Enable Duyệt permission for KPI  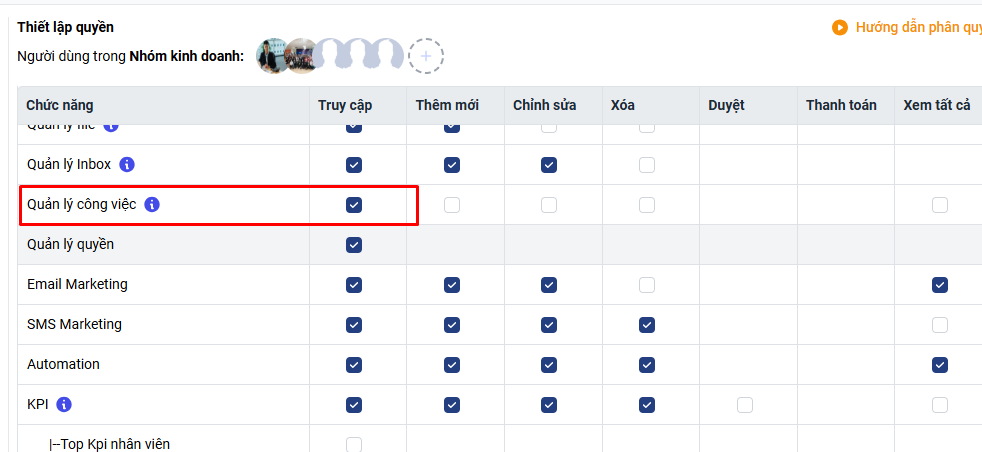click(x=745, y=405)
